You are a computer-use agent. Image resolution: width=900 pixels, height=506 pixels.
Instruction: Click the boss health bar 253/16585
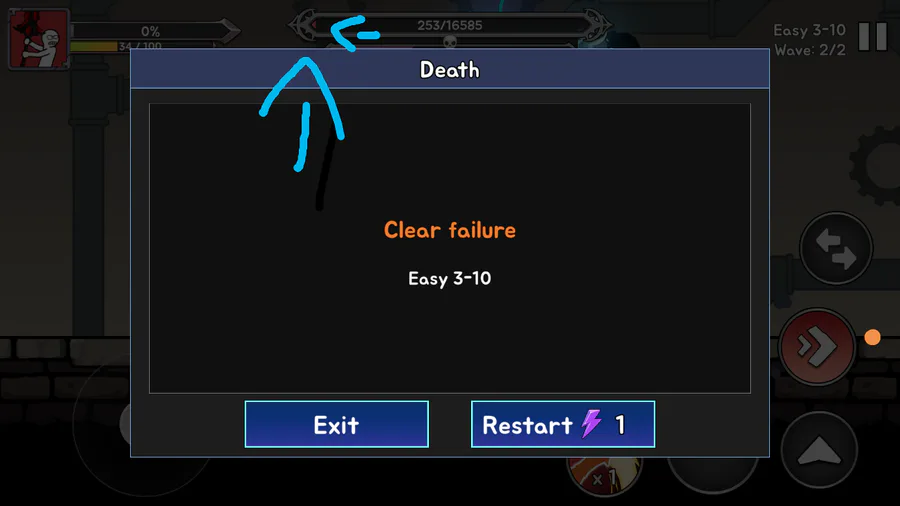point(449,25)
